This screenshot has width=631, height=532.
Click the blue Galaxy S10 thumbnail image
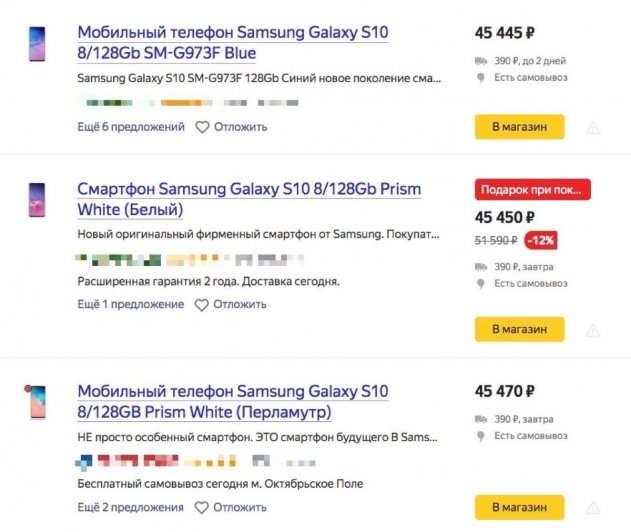(37, 44)
